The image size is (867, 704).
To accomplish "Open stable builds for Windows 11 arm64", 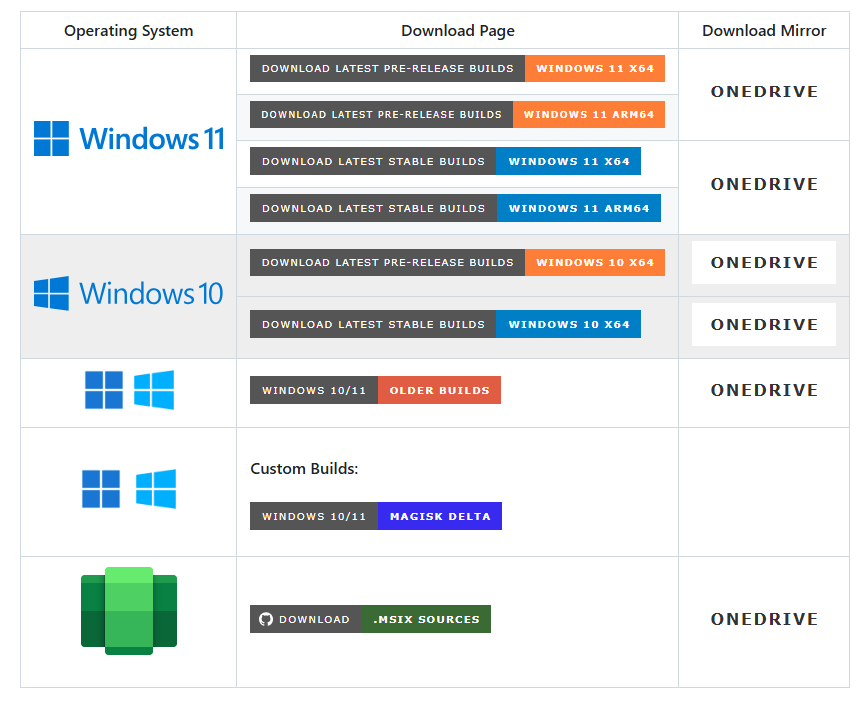I will pos(455,208).
